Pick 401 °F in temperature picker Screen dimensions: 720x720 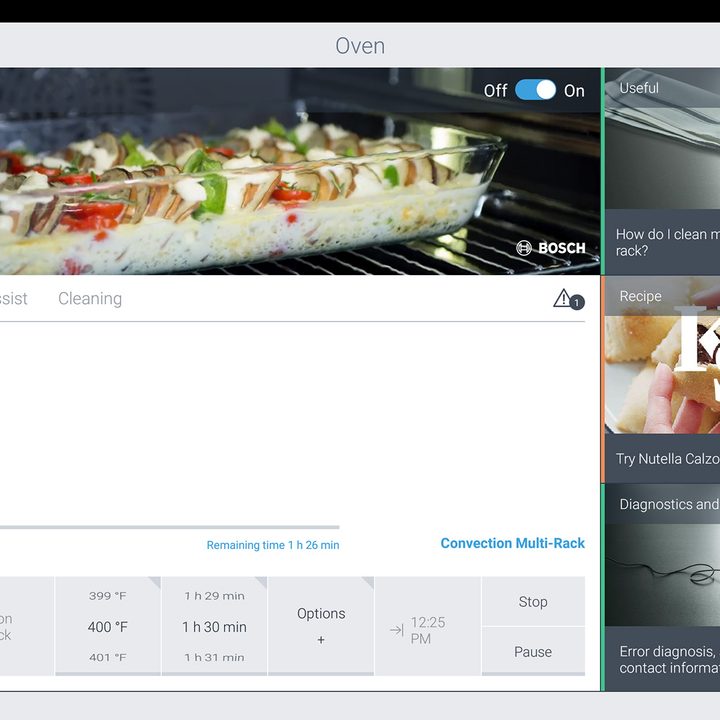(x=107, y=657)
